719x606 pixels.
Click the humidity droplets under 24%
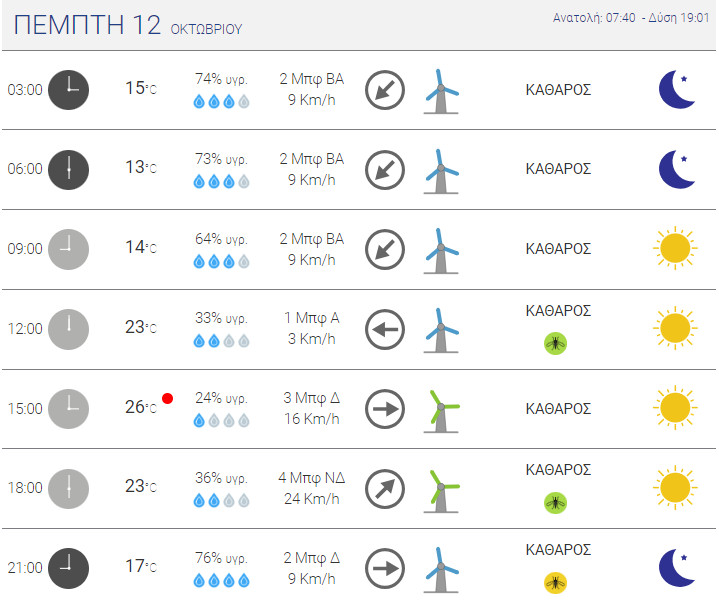coord(221,420)
